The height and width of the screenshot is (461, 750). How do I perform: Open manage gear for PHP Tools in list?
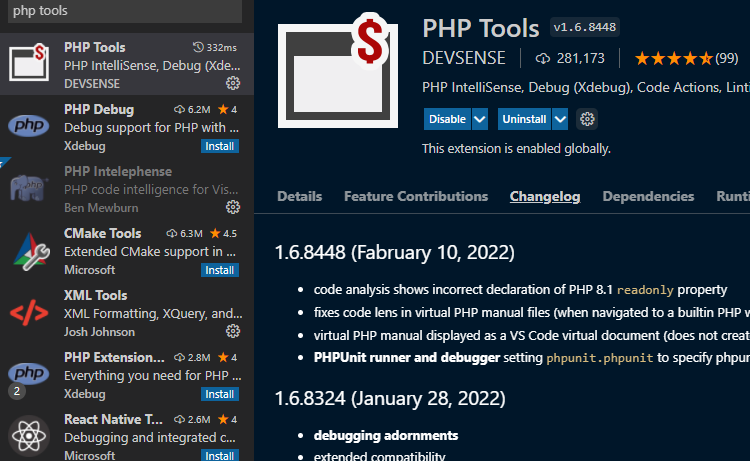click(x=232, y=83)
